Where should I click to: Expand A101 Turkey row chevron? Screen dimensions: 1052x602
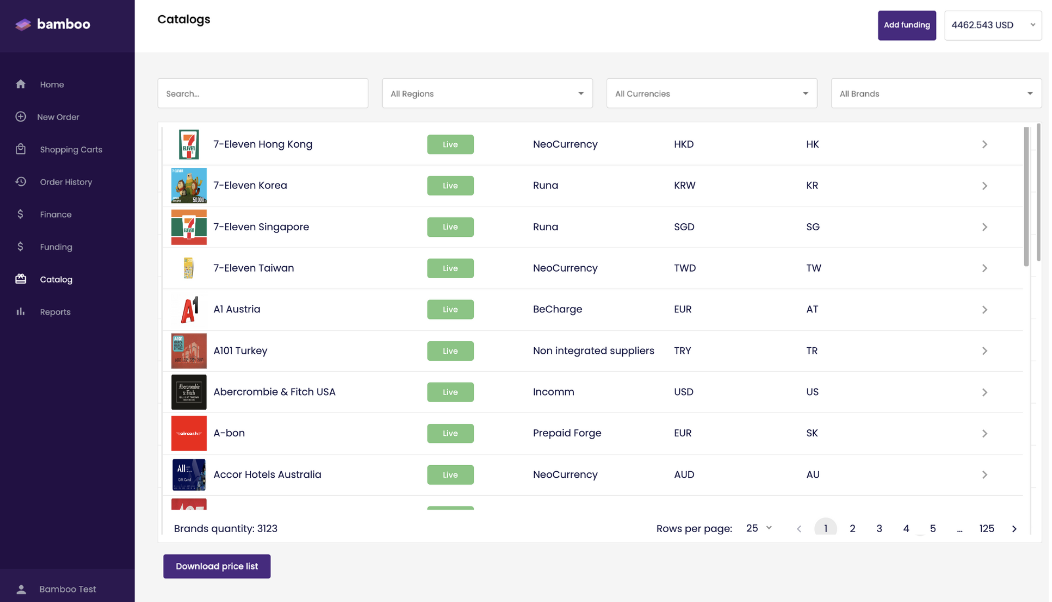pyautogui.click(x=984, y=351)
